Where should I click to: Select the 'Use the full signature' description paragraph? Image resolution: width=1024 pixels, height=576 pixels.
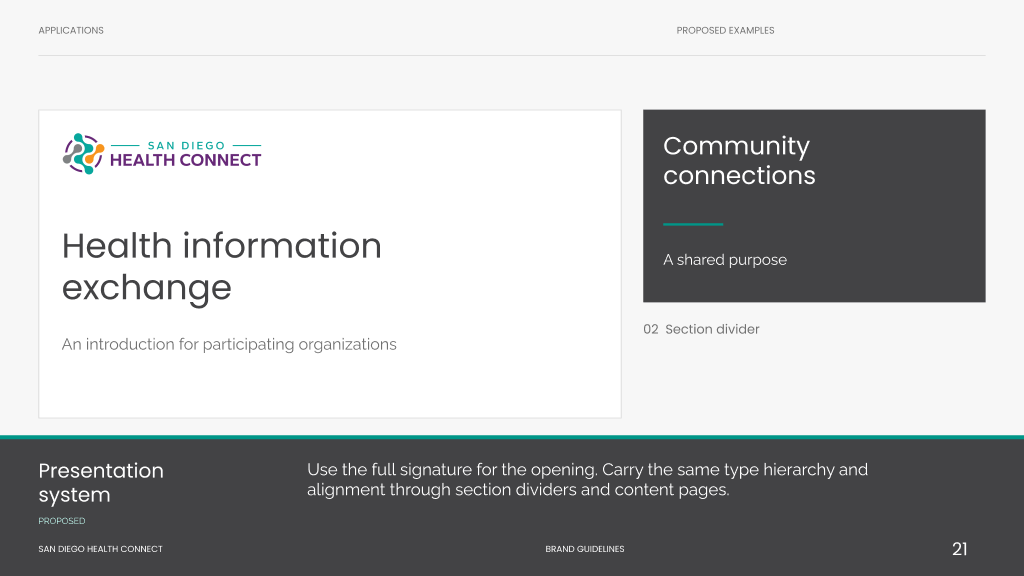(x=588, y=480)
